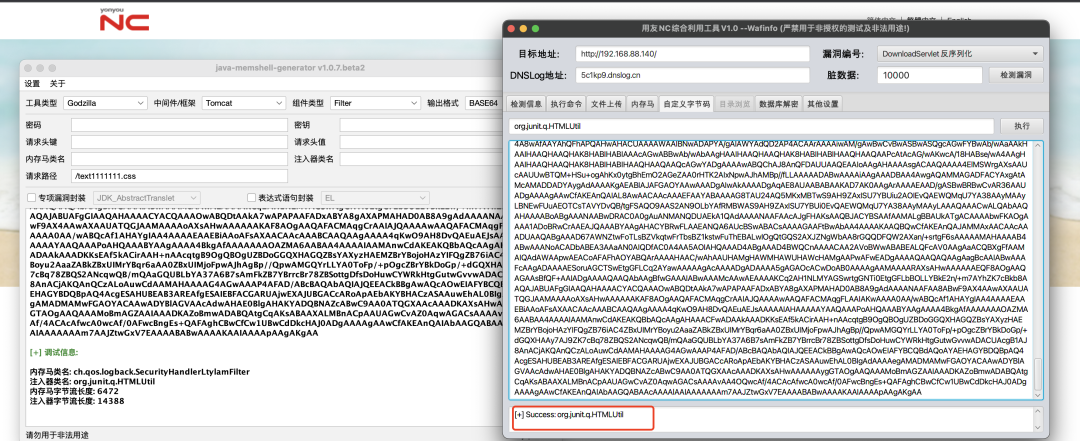Image resolution: width=1080 pixels, height=441 pixels.
Task: Click the 请勿用于非法用途 status bar text
Action: (x=57, y=435)
